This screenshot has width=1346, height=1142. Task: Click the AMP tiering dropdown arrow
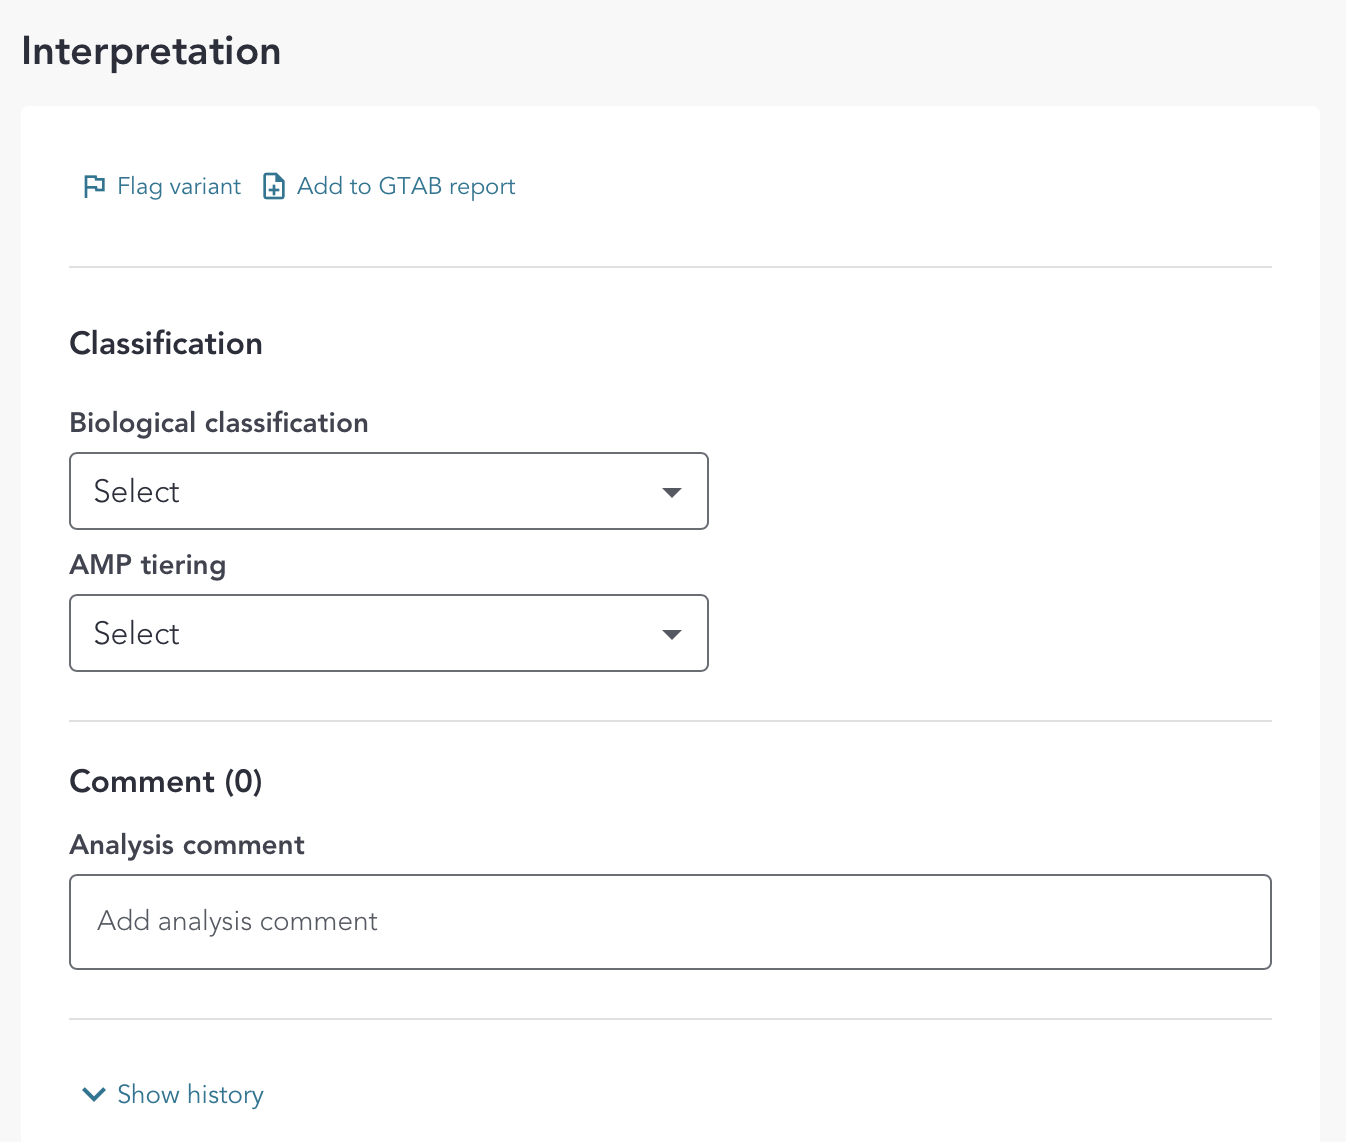pyautogui.click(x=672, y=634)
